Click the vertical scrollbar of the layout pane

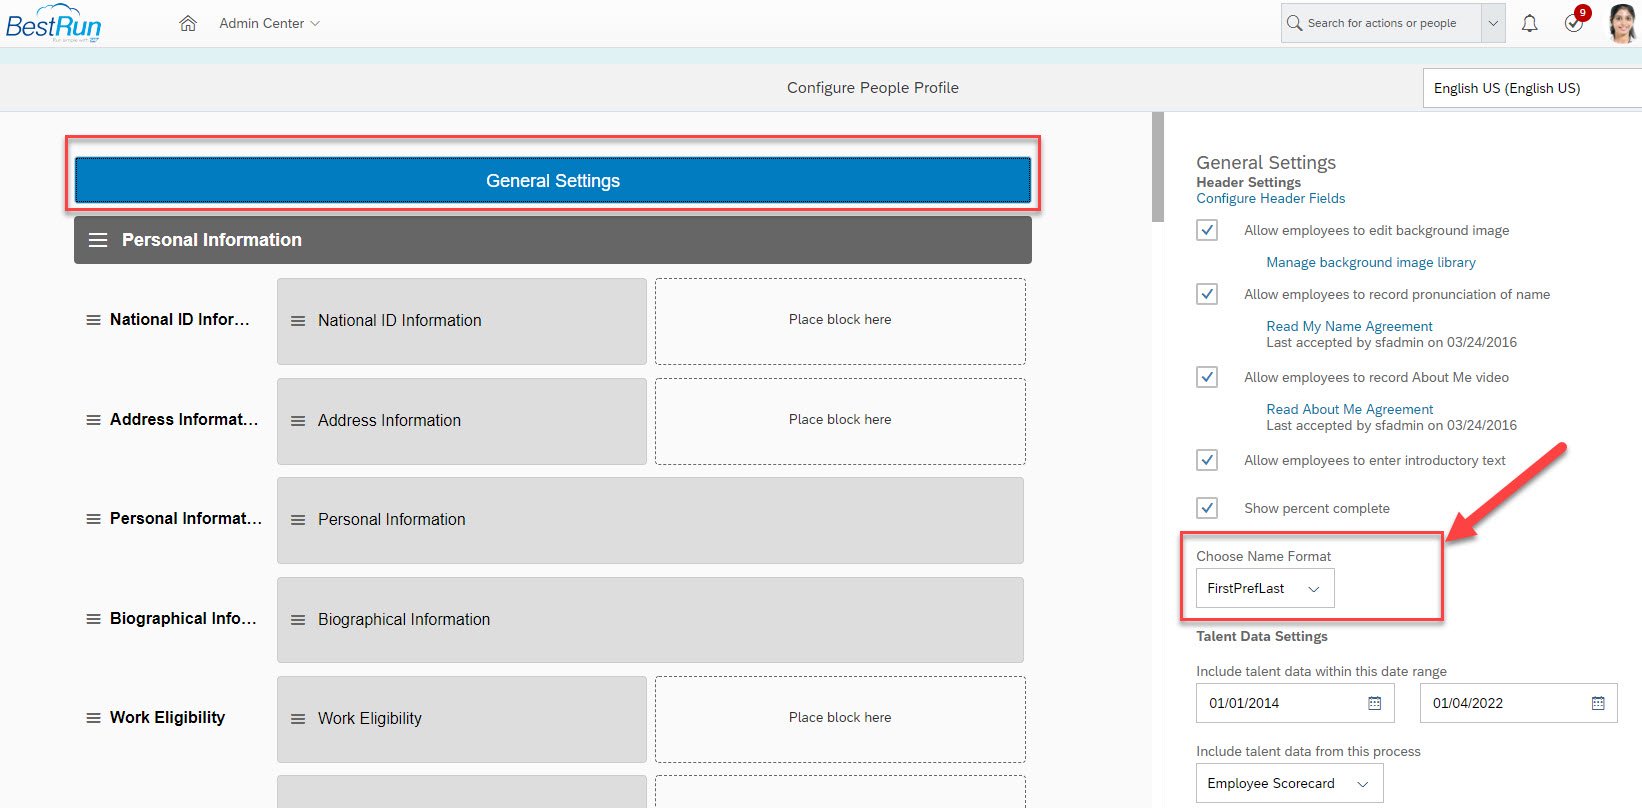[1158, 167]
